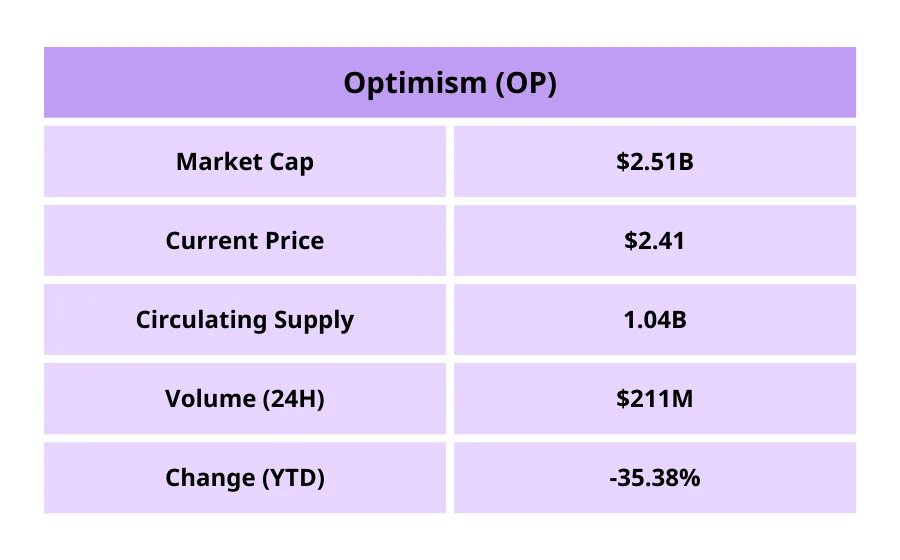The height and width of the screenshot is (560, 900).
Task: Select the Market Cap label cell
Action: coord(245,161)
